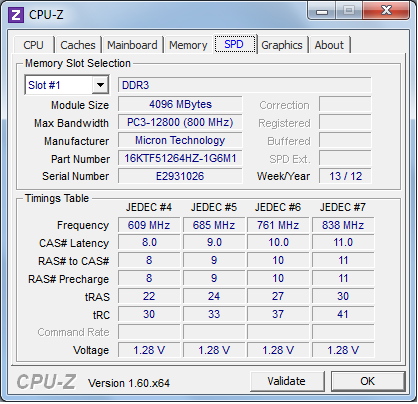
Task: Click tRC value 41
Action: coord(343,314)
